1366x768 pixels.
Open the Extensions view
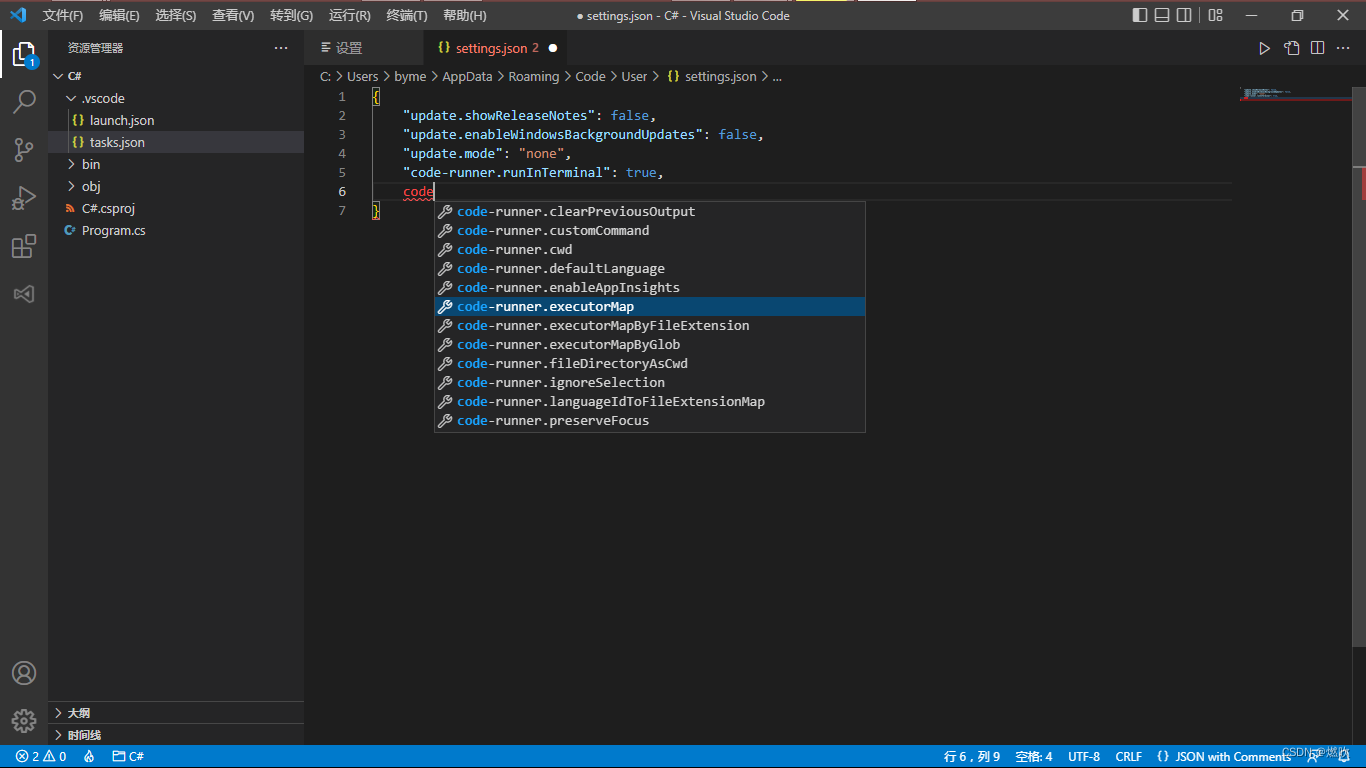pos(24,246)
